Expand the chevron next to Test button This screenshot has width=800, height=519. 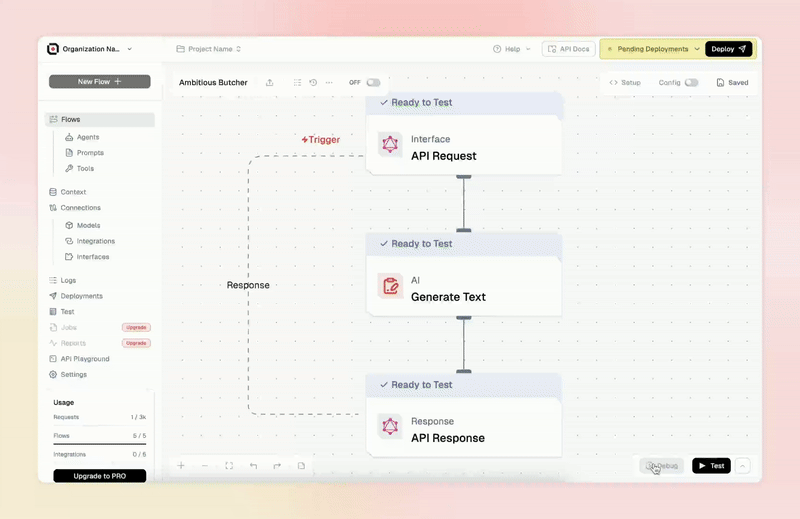pyautogui.click(x=743, y=465)
